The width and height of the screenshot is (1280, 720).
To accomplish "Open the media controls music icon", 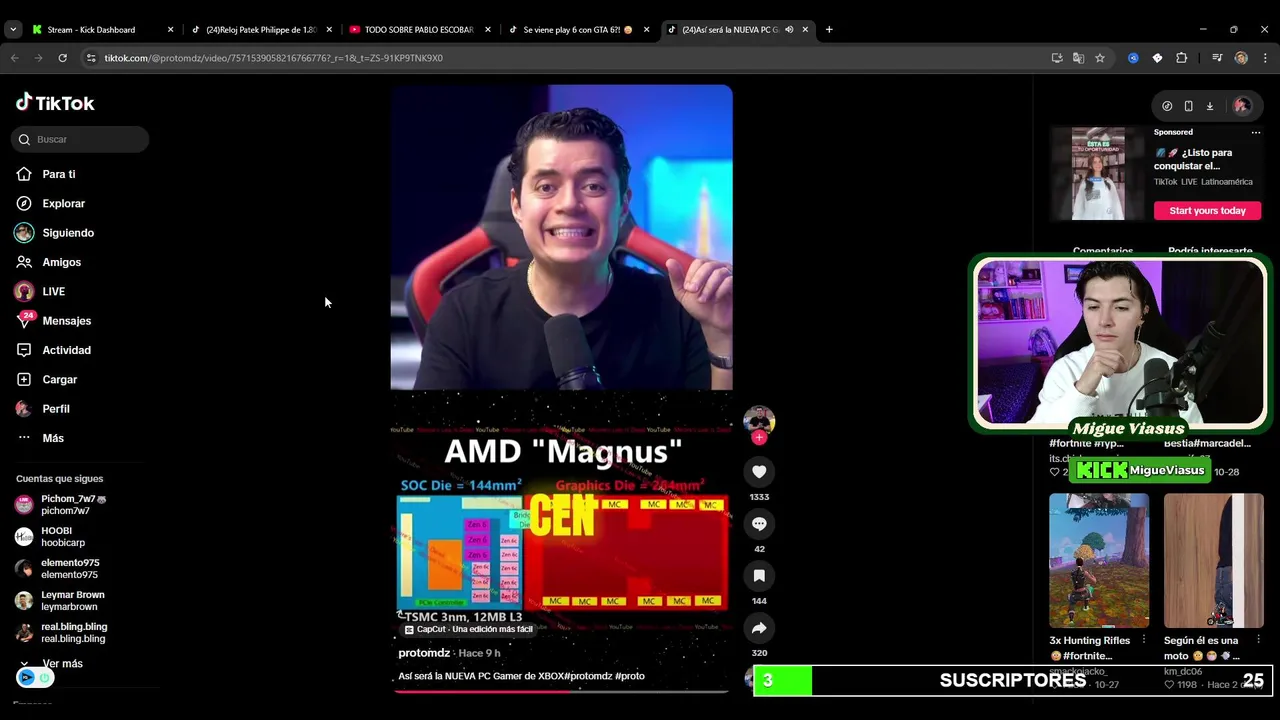I will [x=1217, y=58].
